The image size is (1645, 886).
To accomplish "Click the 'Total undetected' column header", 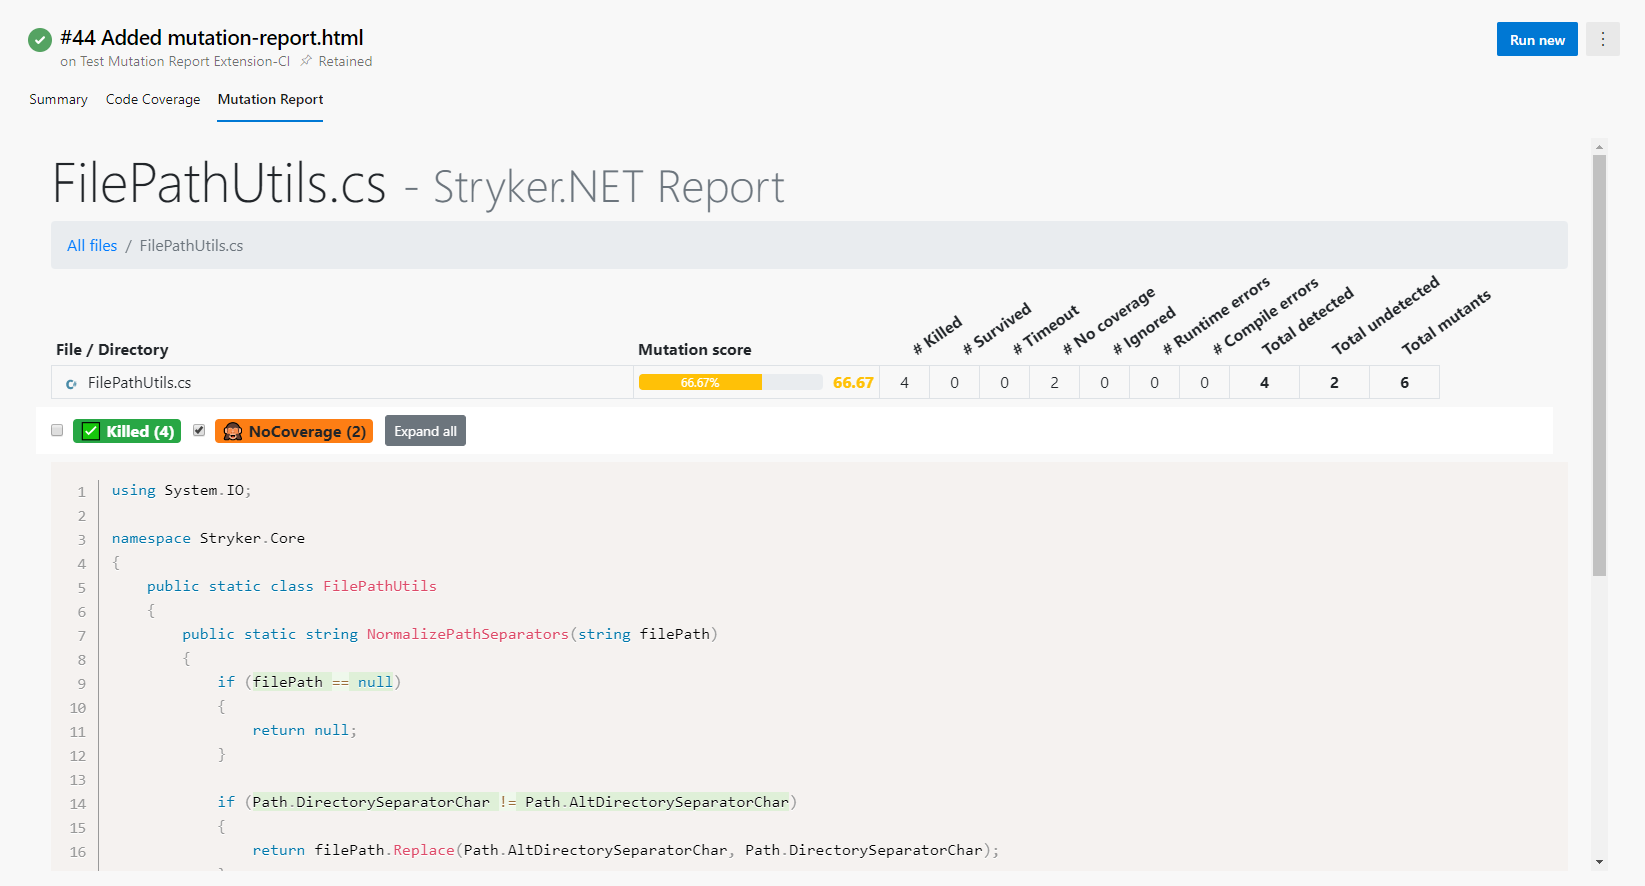I will click(1385, 315).
